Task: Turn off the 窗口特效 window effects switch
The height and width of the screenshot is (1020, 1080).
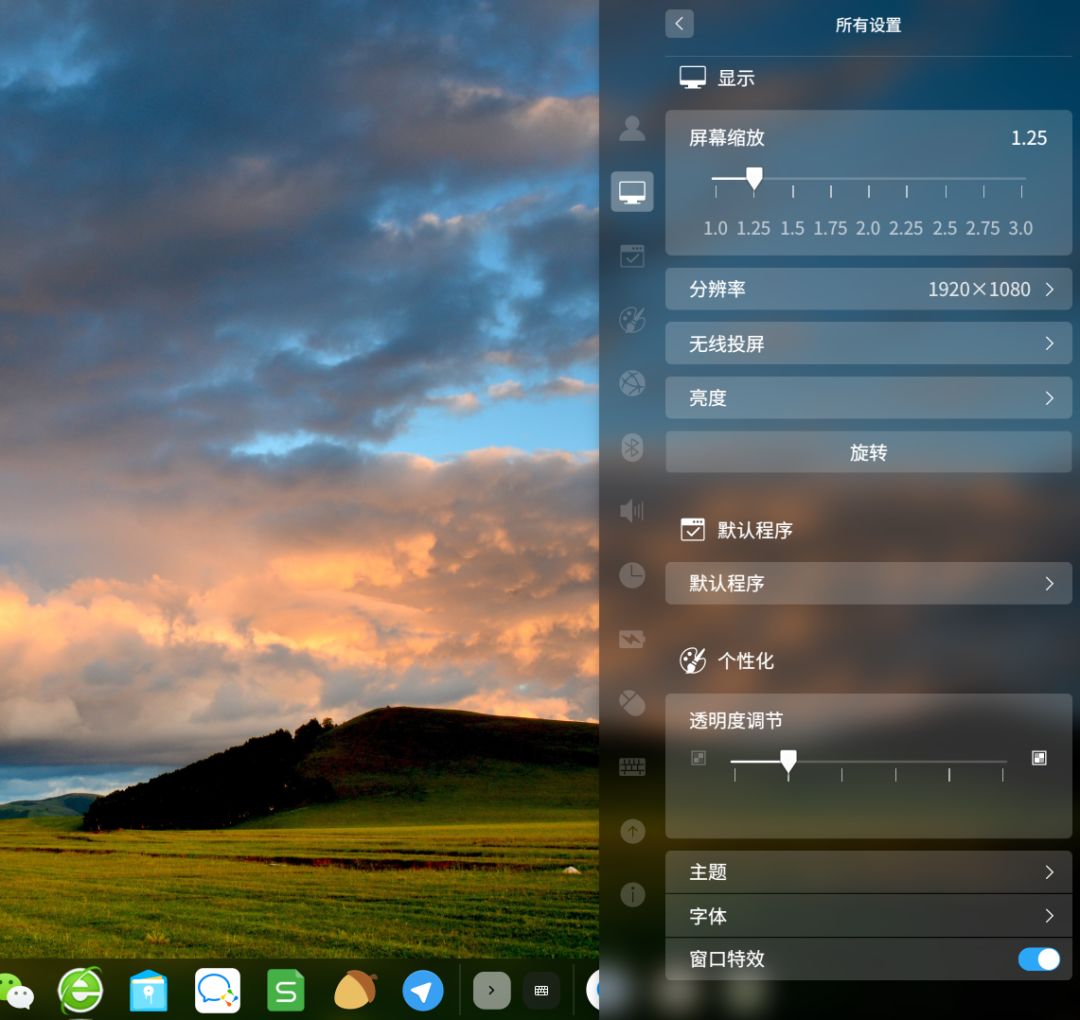Action: (x=1038, y=959)
